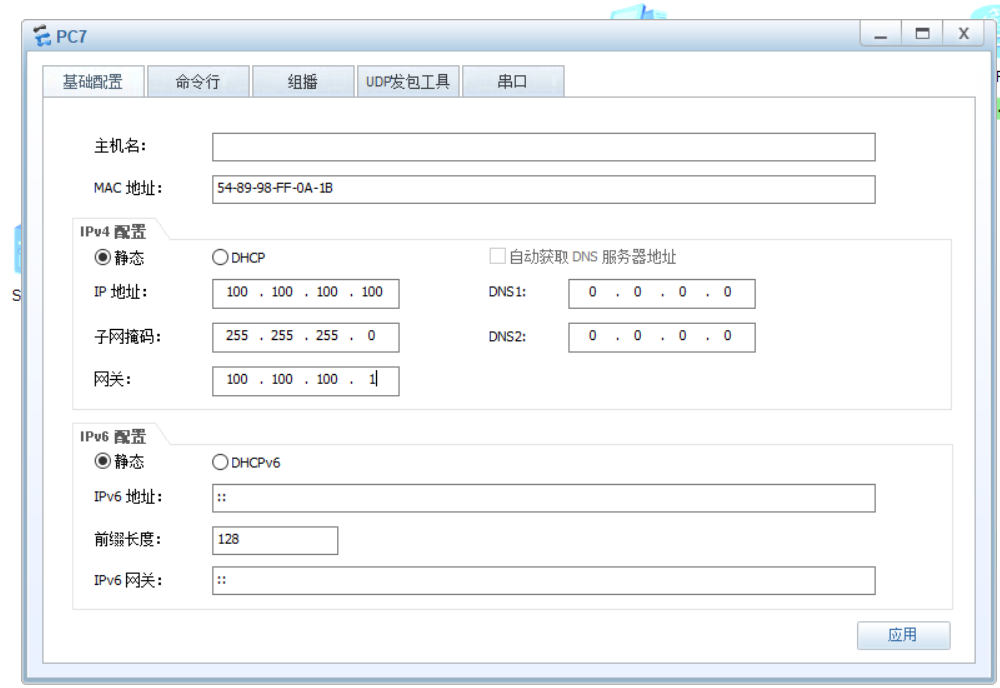The width and height of the screenshot is (1000, 688).
Task: Click the 应用 apply button
Action: [903, 635]
